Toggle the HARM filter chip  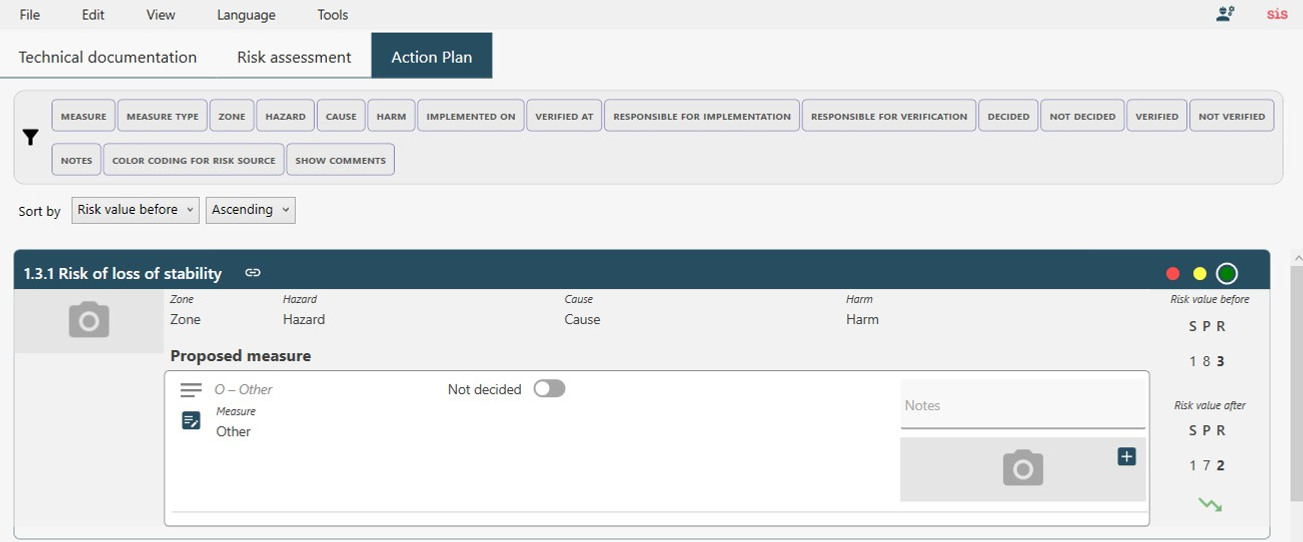click(x=391, y=116)
